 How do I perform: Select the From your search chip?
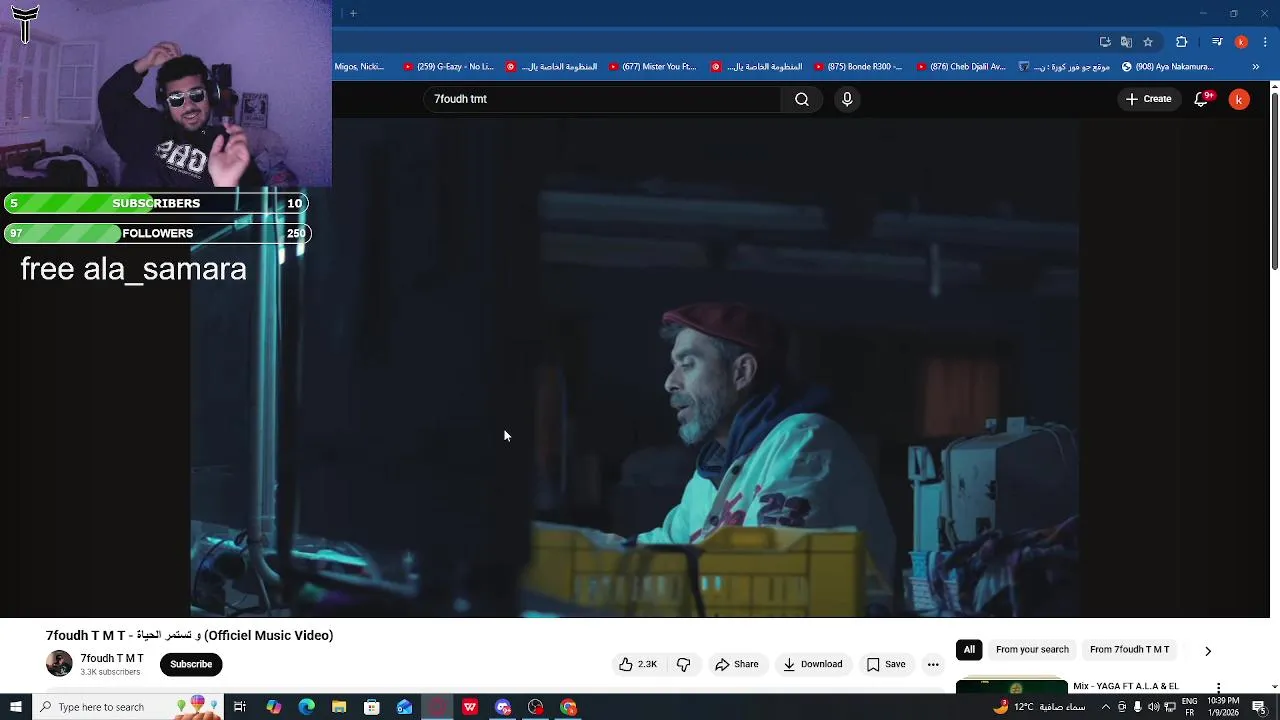(1032, 650)
